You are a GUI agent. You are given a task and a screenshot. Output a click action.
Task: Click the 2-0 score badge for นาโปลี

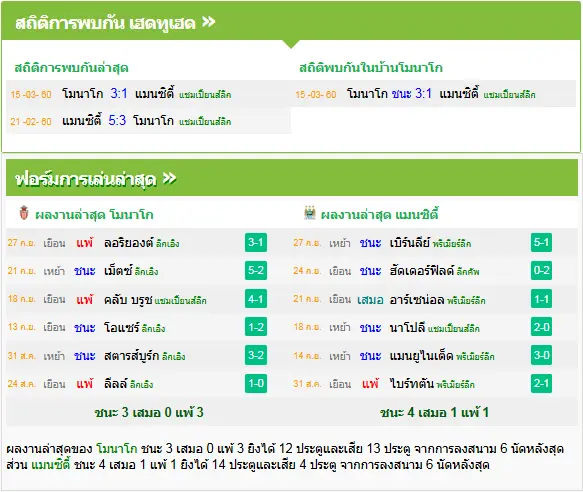click(541, 327)
